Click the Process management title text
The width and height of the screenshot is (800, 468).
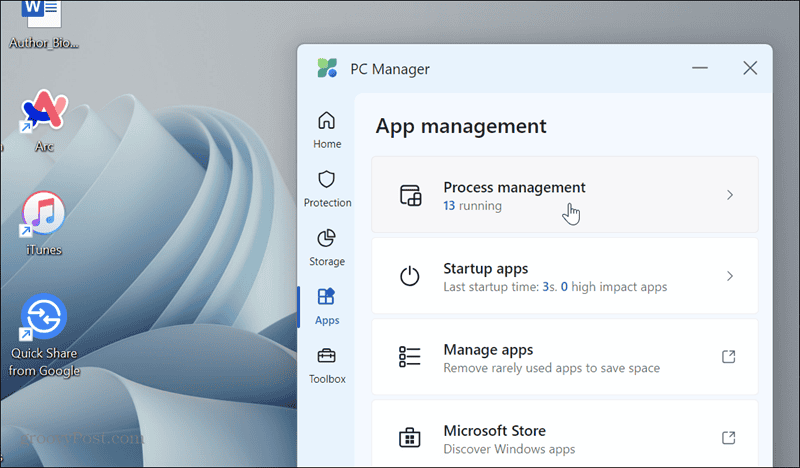click(x=514, y=187)
